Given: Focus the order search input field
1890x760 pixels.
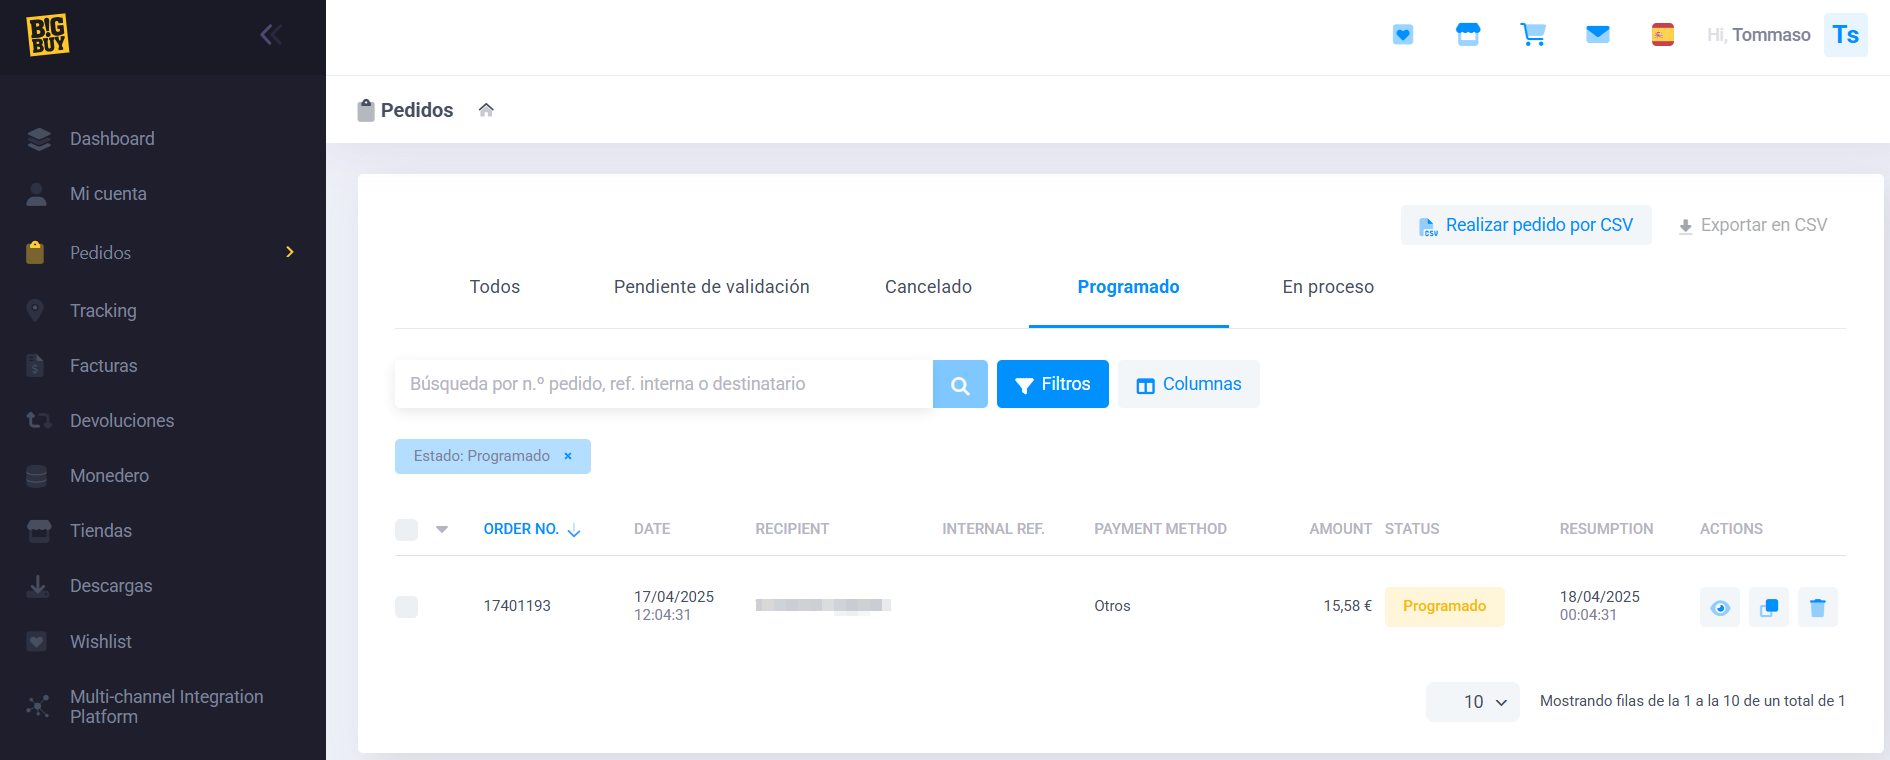Looking at the screenshot, I should coord(662,384).
